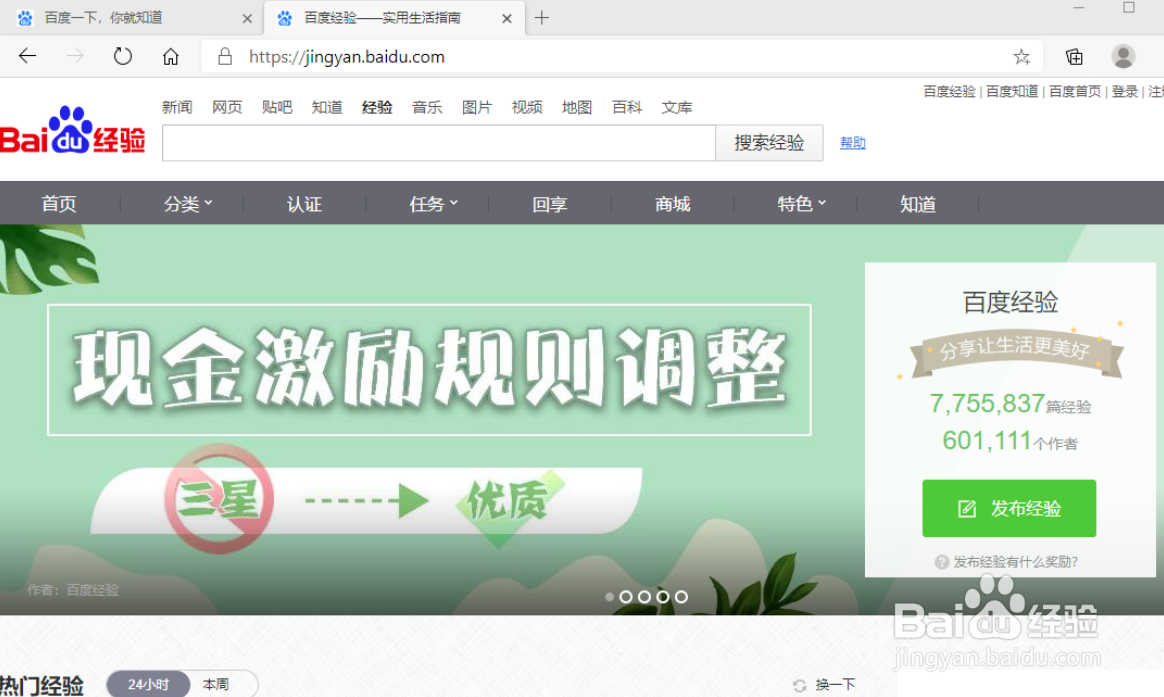Switch hot list to 24小时

point(148,684)
